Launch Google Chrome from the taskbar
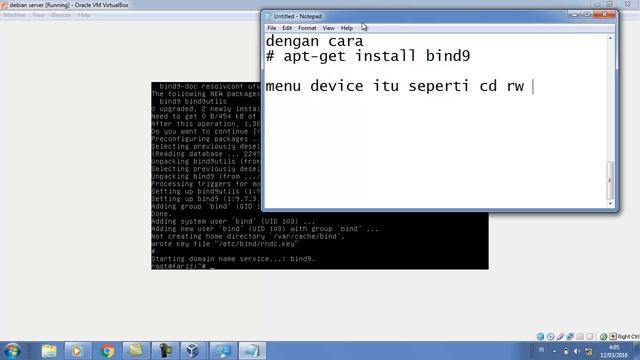Image resolution: width=640 pixels, height=360 pixels. coord(107,351)
